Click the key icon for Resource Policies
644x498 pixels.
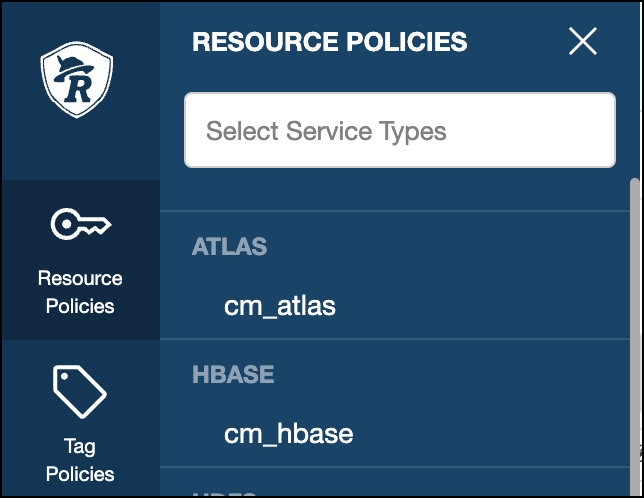pos(80,226)
